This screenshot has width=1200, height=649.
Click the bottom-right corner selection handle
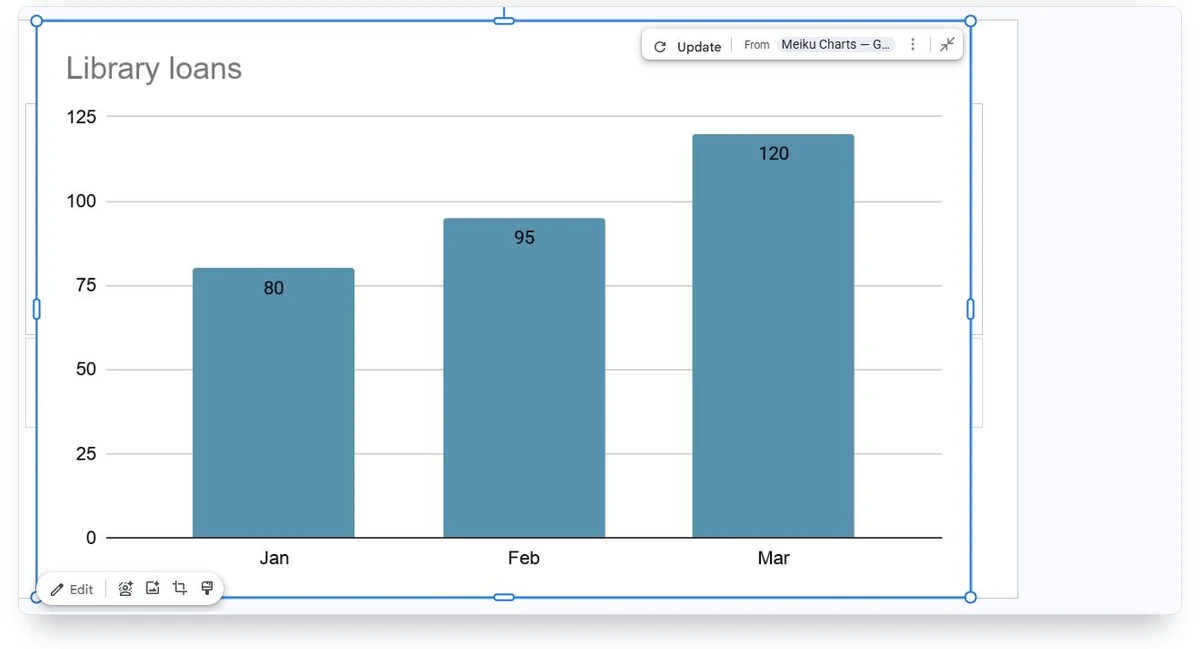pyautogui.click(x=970, y=597)
